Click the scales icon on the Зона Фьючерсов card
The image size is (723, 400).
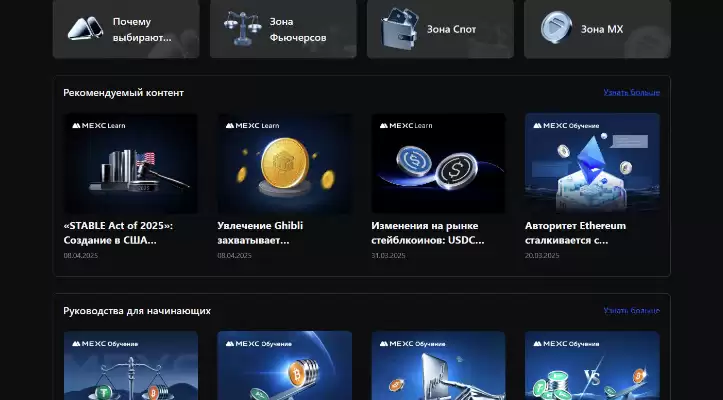(x=242, y=29)
